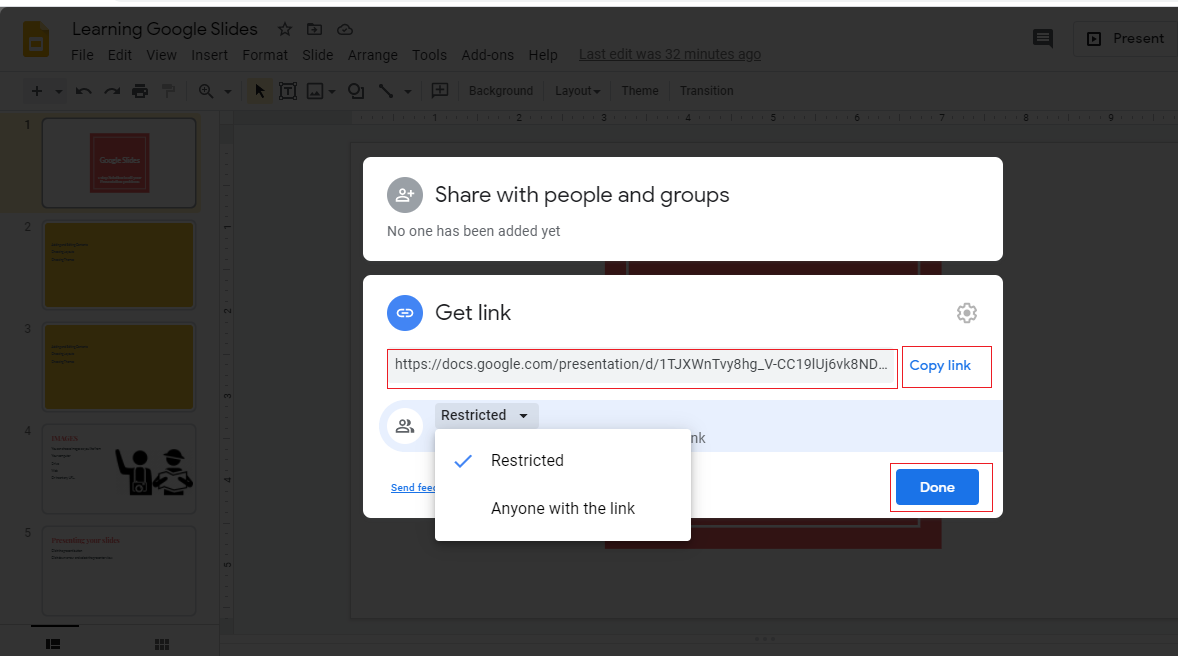
Task: Open the Transition panel
Action: click(706, 91)
